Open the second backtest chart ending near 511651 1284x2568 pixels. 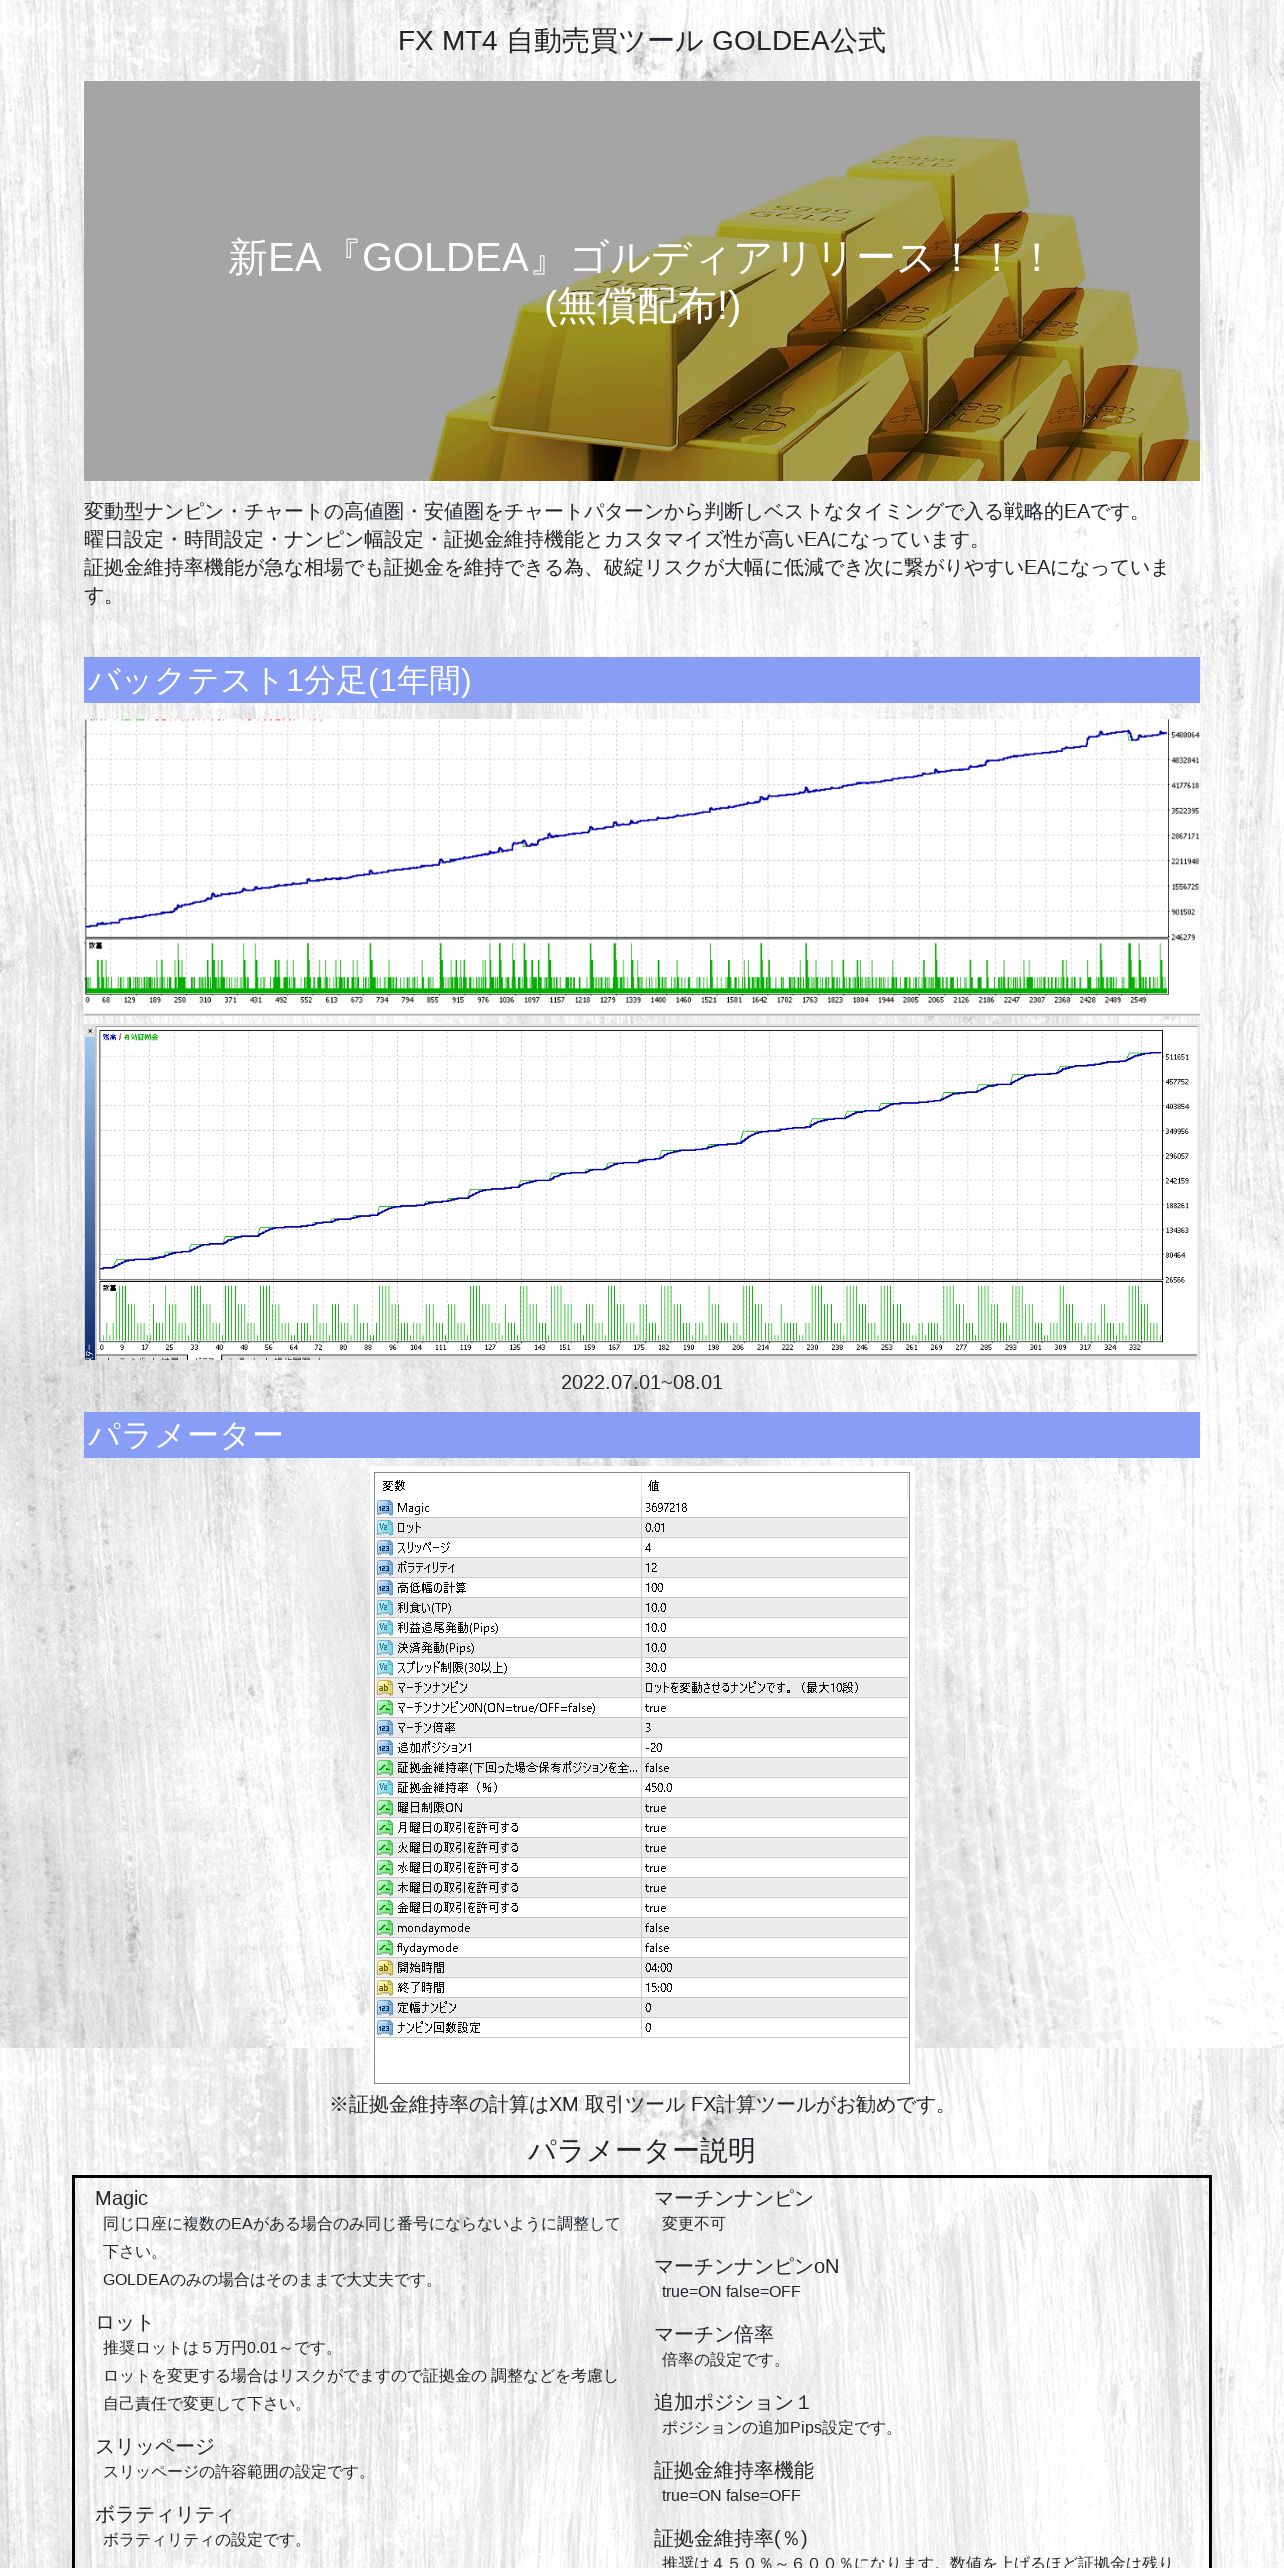click(641, 1191)
